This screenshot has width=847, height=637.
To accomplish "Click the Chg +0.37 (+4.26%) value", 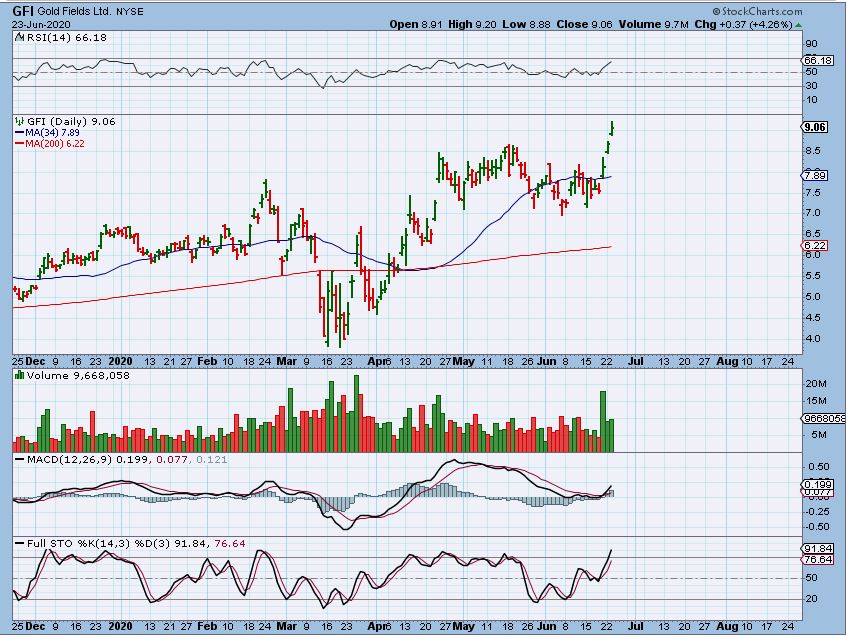I will click(743, 24).
